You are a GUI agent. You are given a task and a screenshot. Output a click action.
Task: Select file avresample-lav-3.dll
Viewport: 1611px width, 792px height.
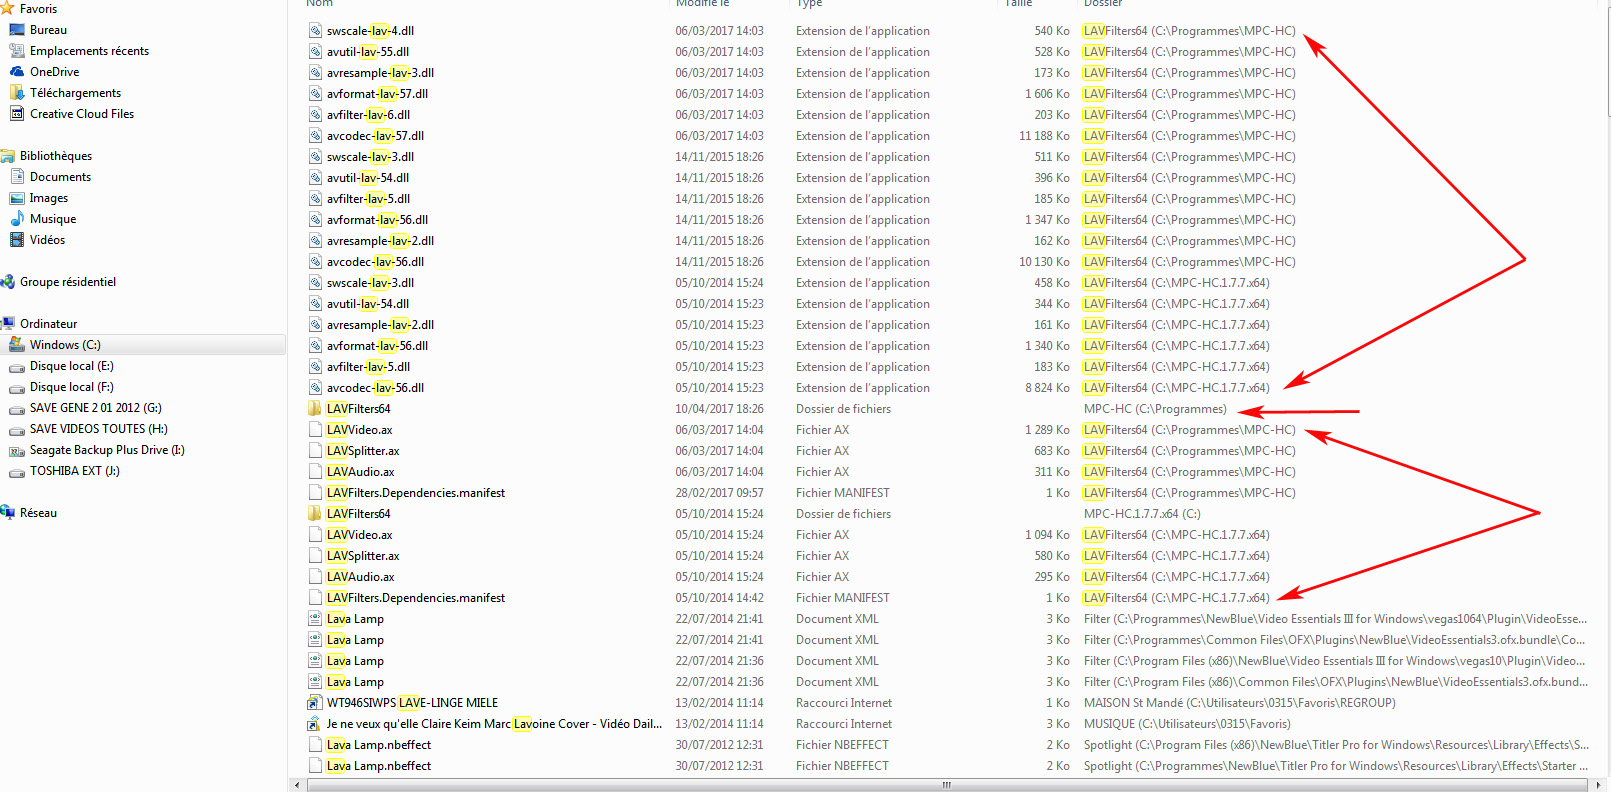point(380,73)
